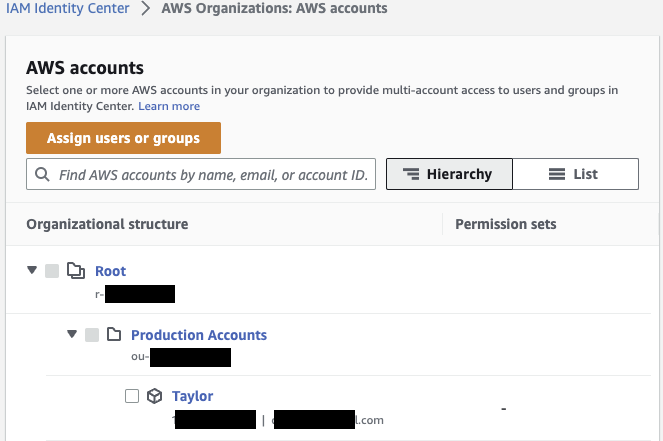Click the Hierarchy view icon
Screen dimensions: 663x441
click(411, 174)
